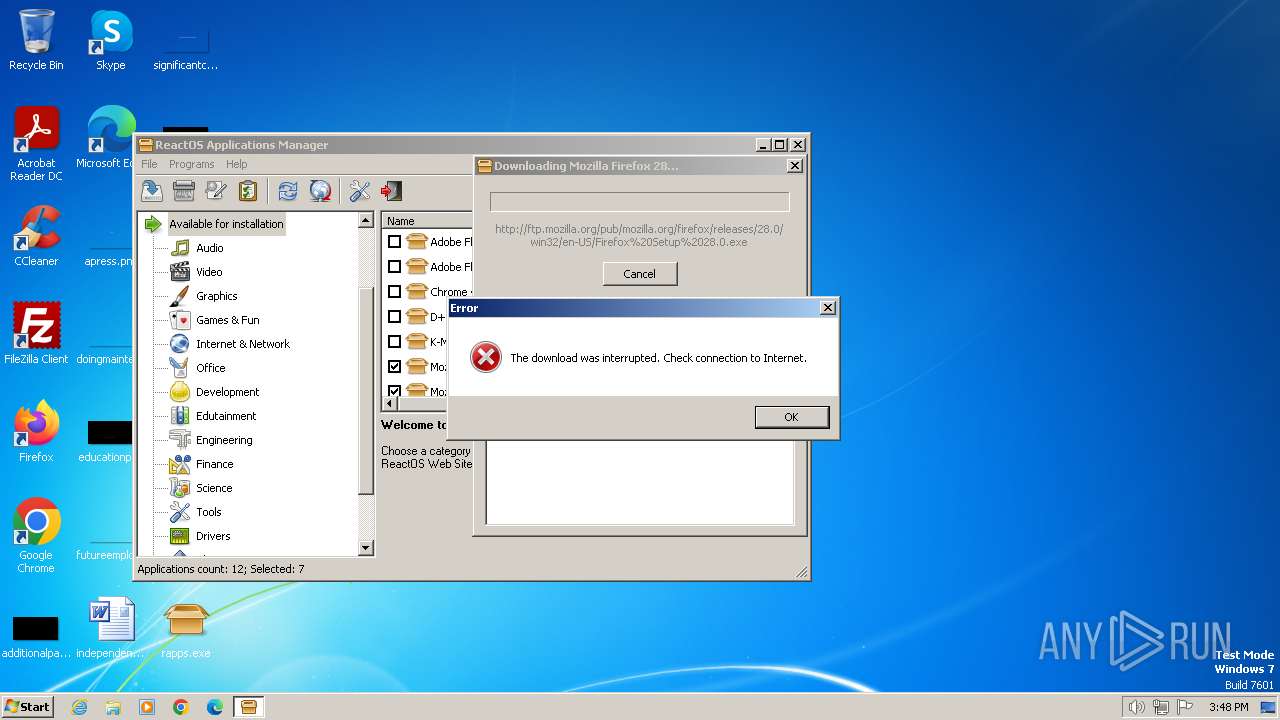Click the Install toolbar icon
This screenshot has width=1280, height=720.
[x=152, y=191]
